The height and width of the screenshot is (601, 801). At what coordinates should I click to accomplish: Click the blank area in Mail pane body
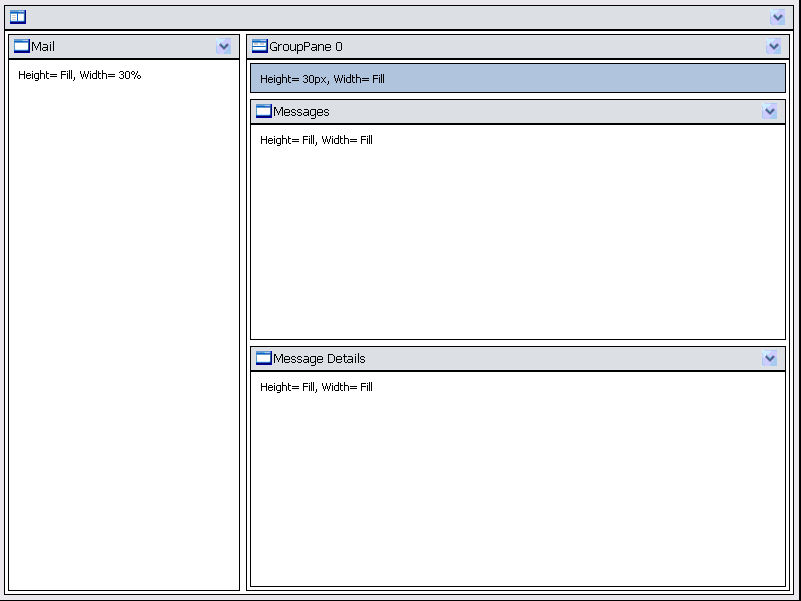pos(124,330)
